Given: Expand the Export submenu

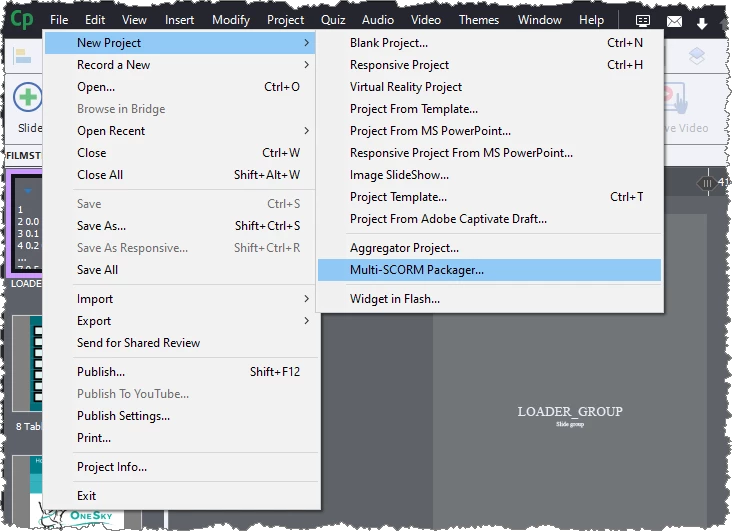Looking at the screenshot, I should tap(180, 320).
